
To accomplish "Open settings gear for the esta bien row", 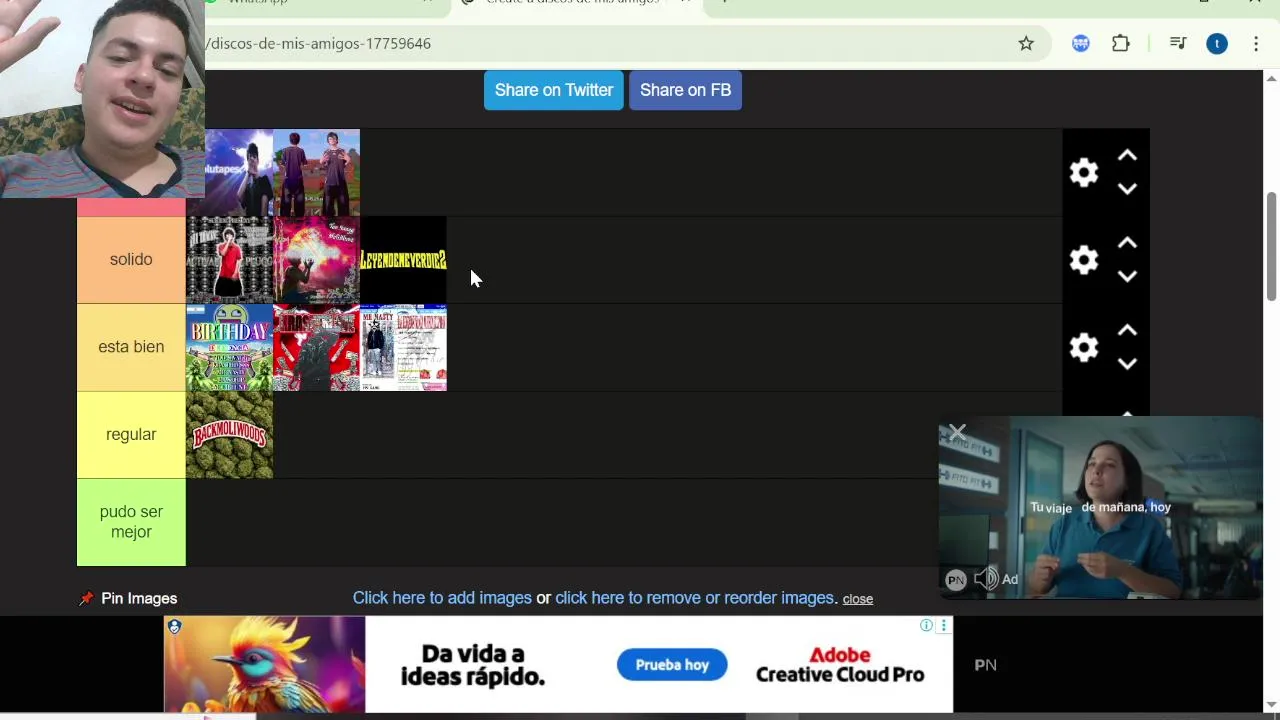I will coord(1084,347).
